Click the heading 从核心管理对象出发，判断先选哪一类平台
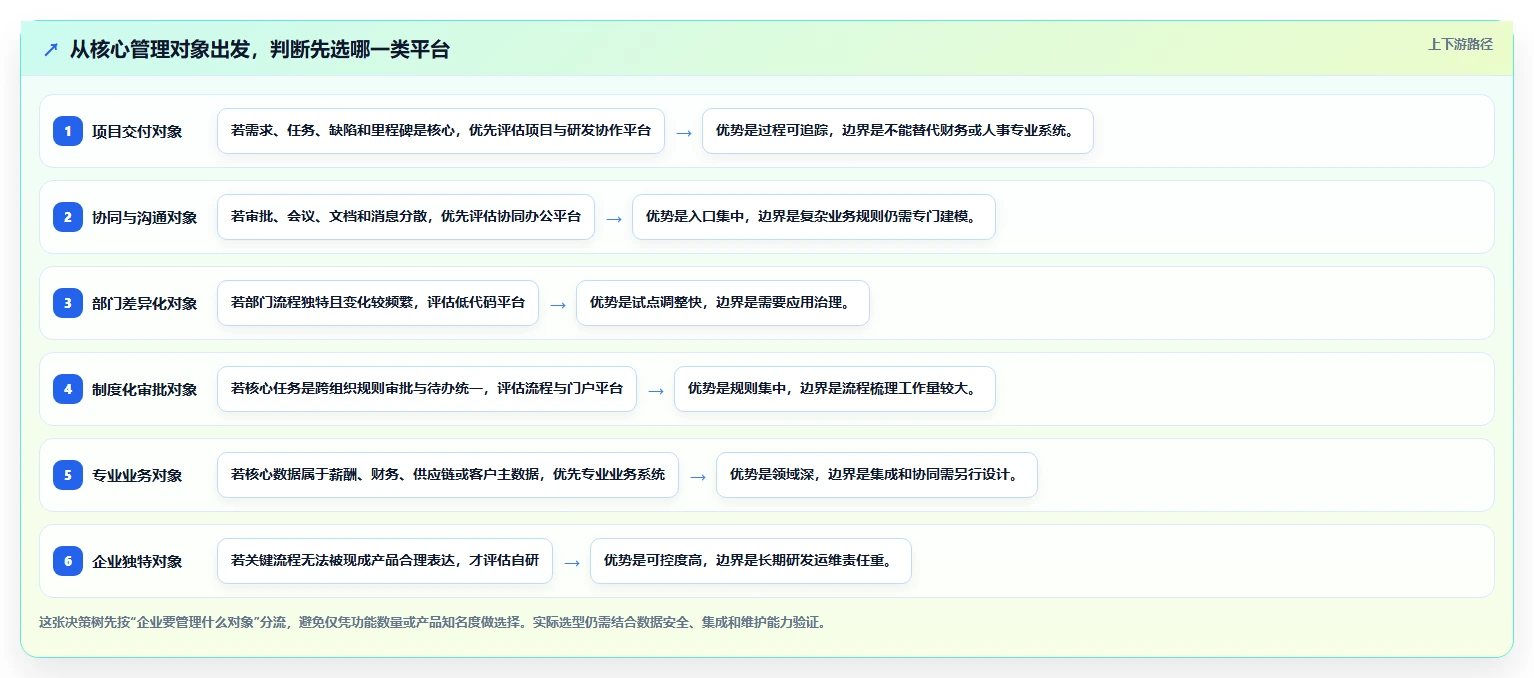Screen dimensions: 1534x678 coord(259,49)
